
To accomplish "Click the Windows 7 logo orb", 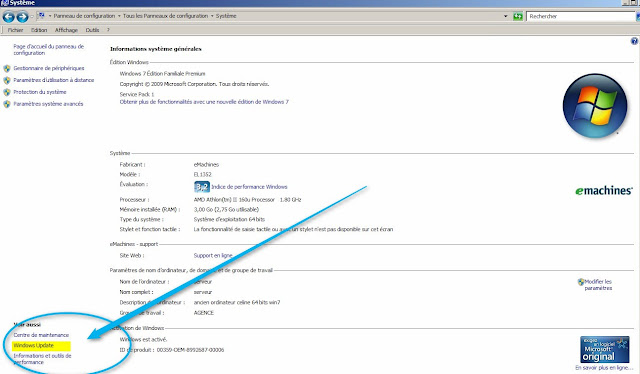I will (x=595, y=105).
